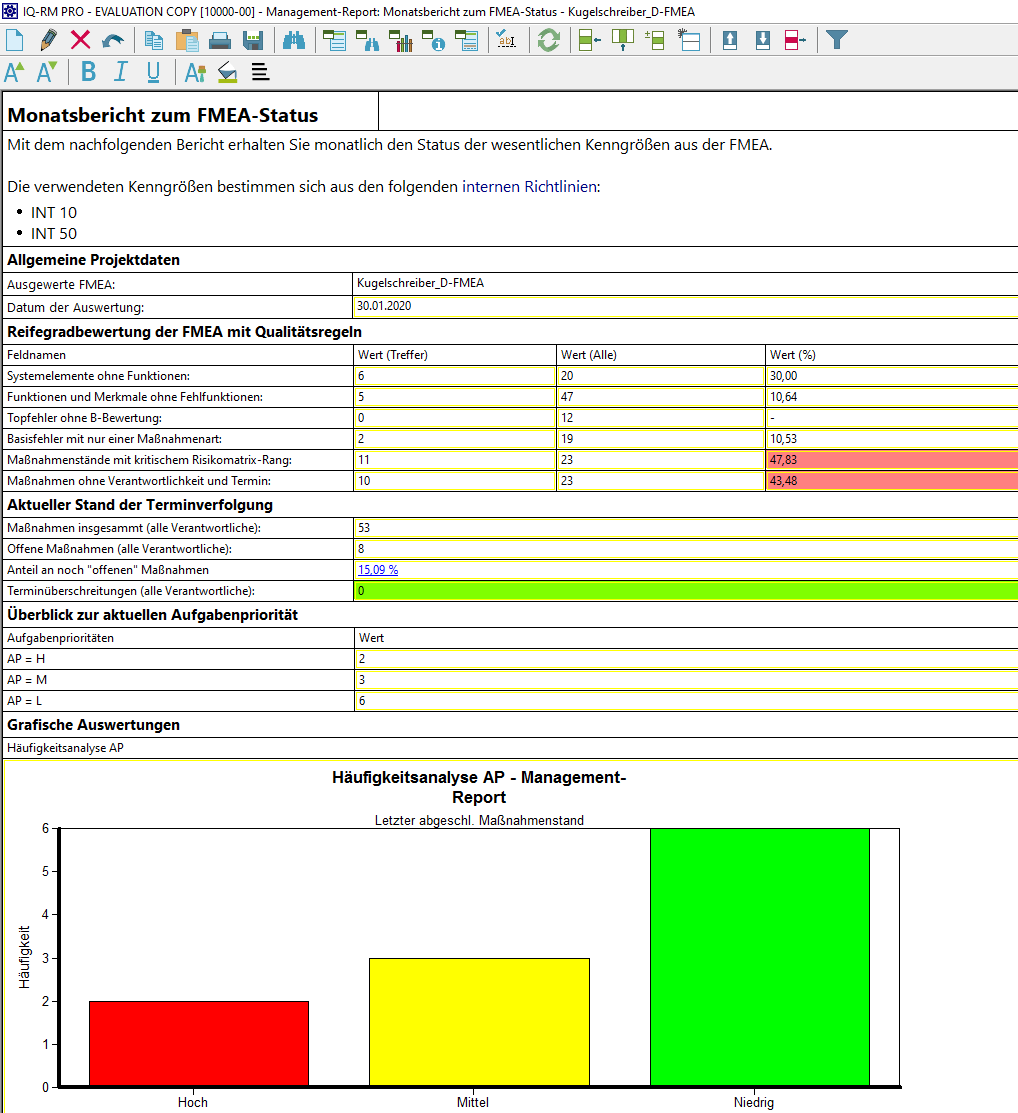Click the printer icon

[x=220, y=40]
